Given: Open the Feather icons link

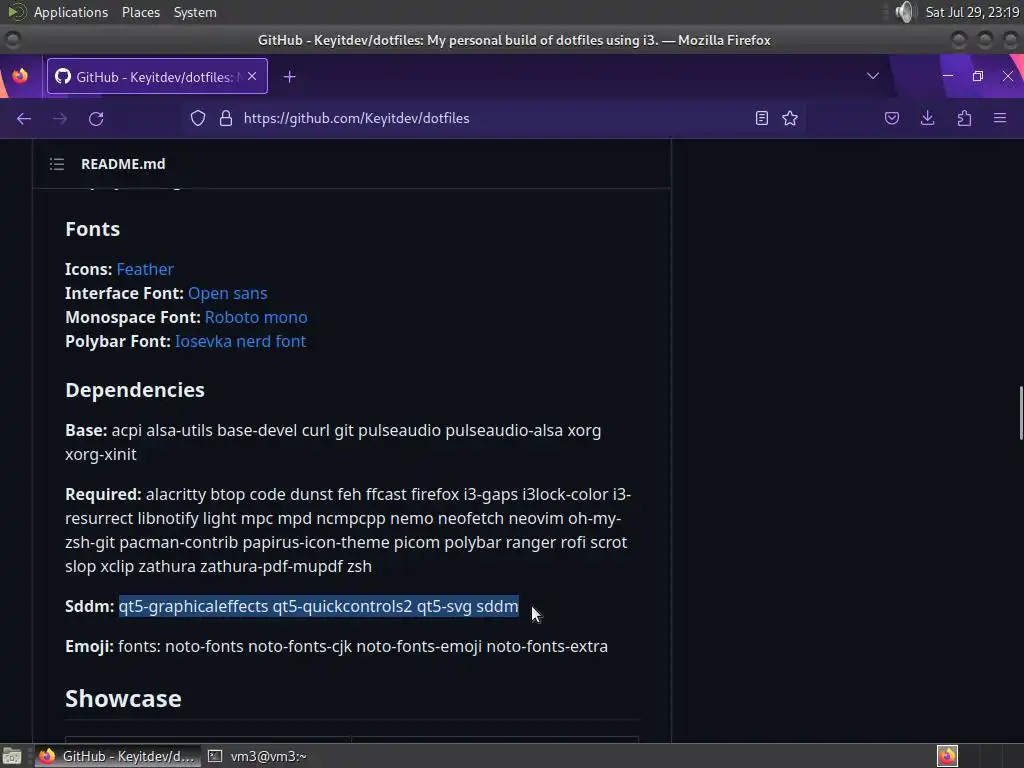Looking at the screenshot, I should point(145,269).
